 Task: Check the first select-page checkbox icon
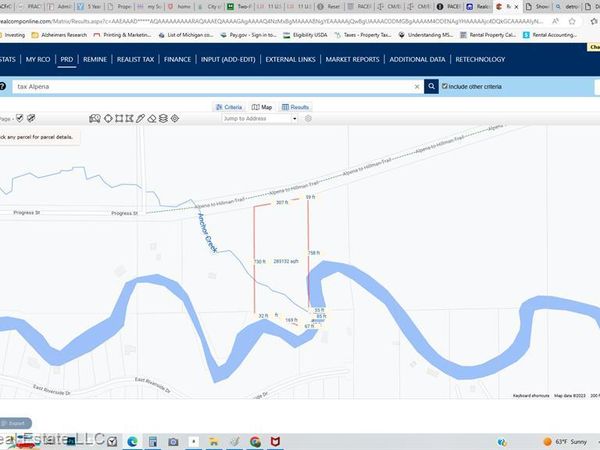coord(19,118)
